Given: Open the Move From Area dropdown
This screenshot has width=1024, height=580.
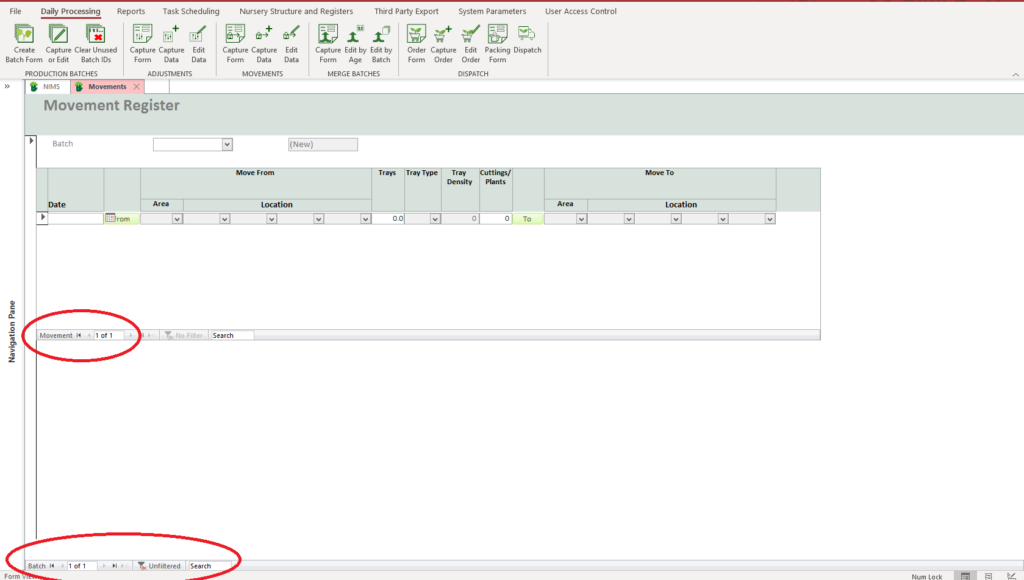Looking at the screenshot, I should click(177, 219).
